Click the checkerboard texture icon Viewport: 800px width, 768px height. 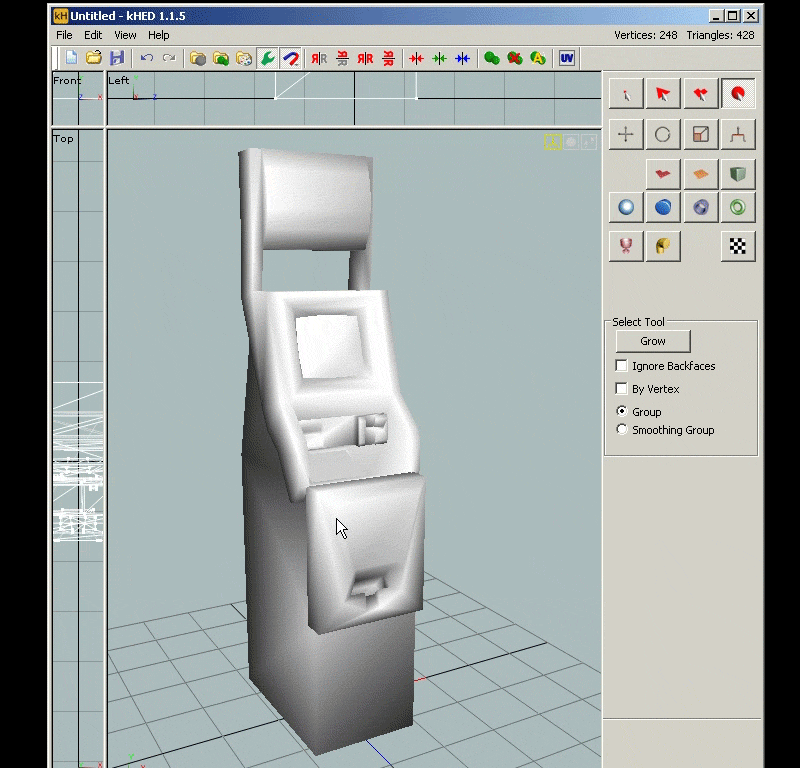[x=738, y=246]
